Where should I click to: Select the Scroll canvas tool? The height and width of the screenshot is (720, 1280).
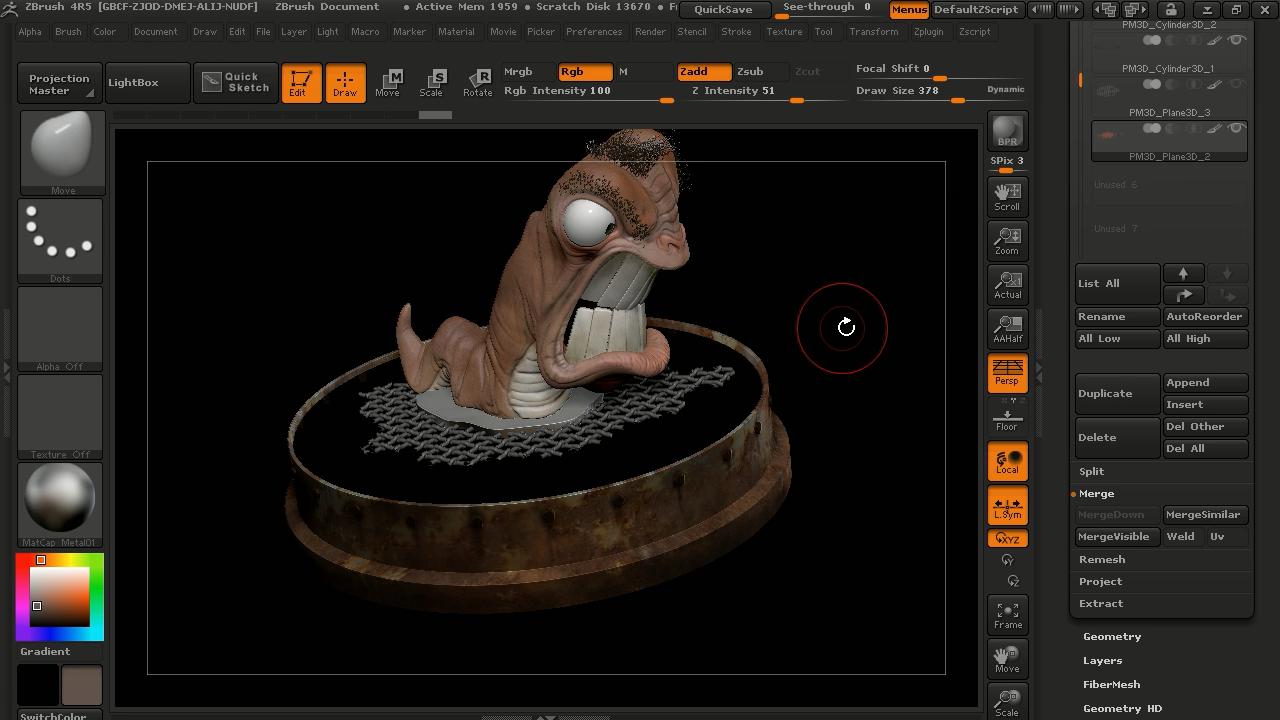pos(1007,196)
